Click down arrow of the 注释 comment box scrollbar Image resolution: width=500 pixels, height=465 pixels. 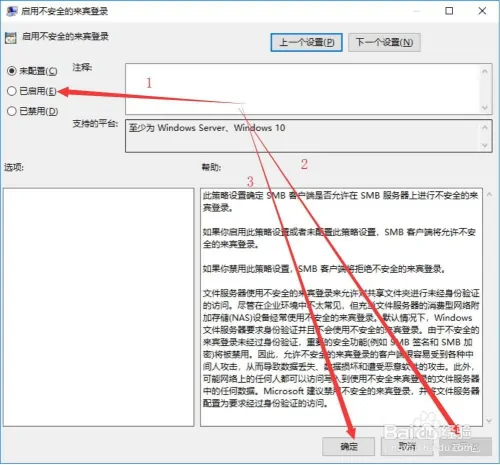click(485, 108)
